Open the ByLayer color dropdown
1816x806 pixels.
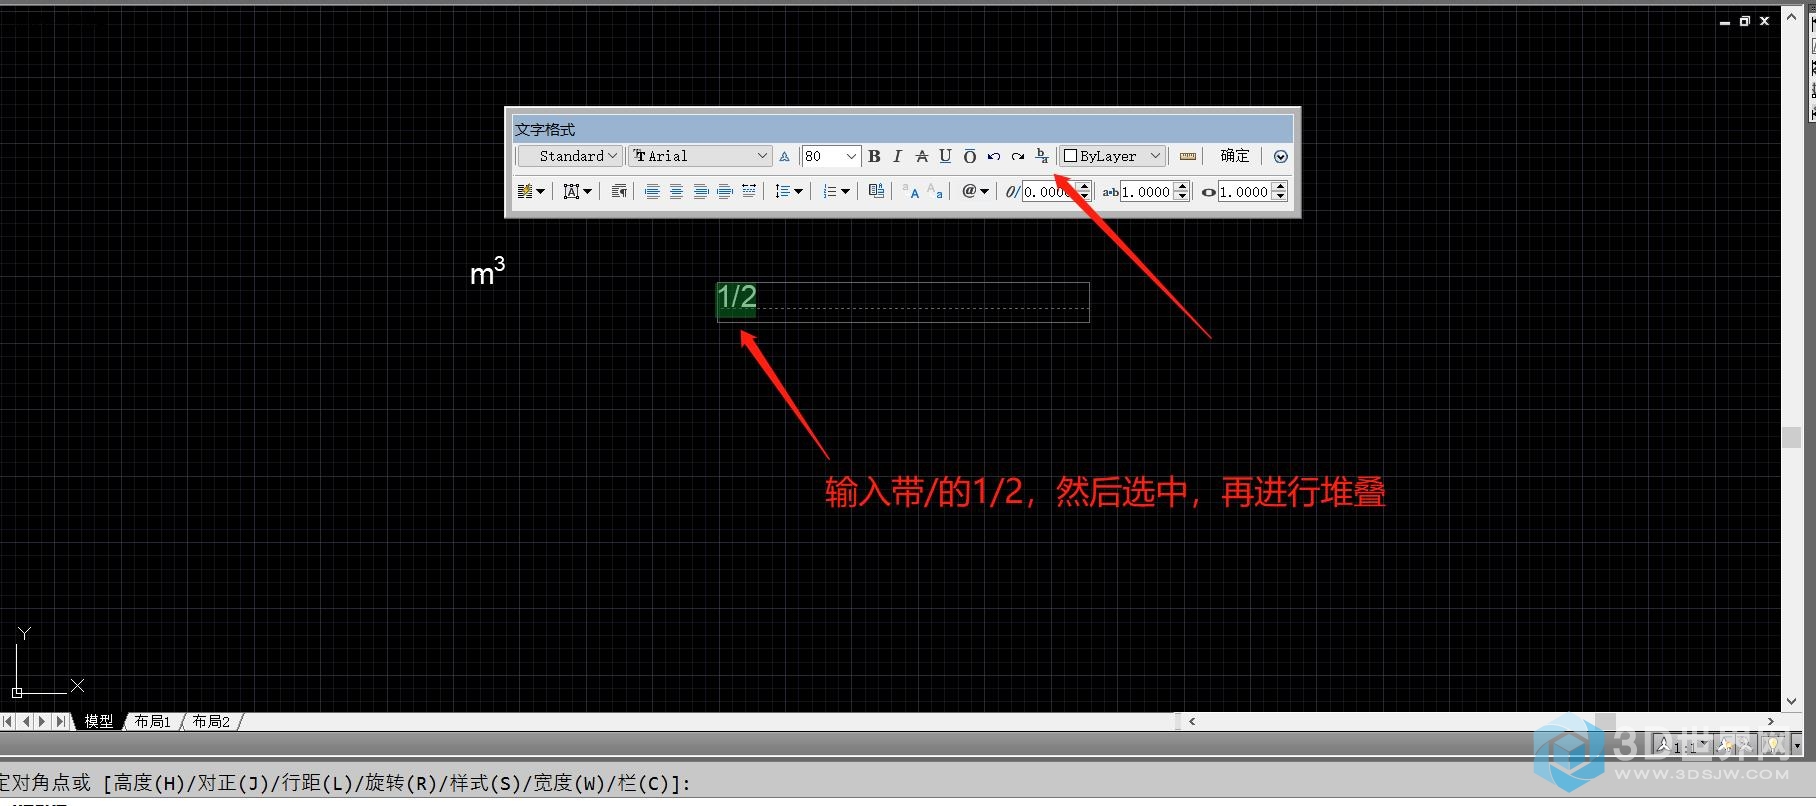pyautogui.click(x=1112, y=156)
